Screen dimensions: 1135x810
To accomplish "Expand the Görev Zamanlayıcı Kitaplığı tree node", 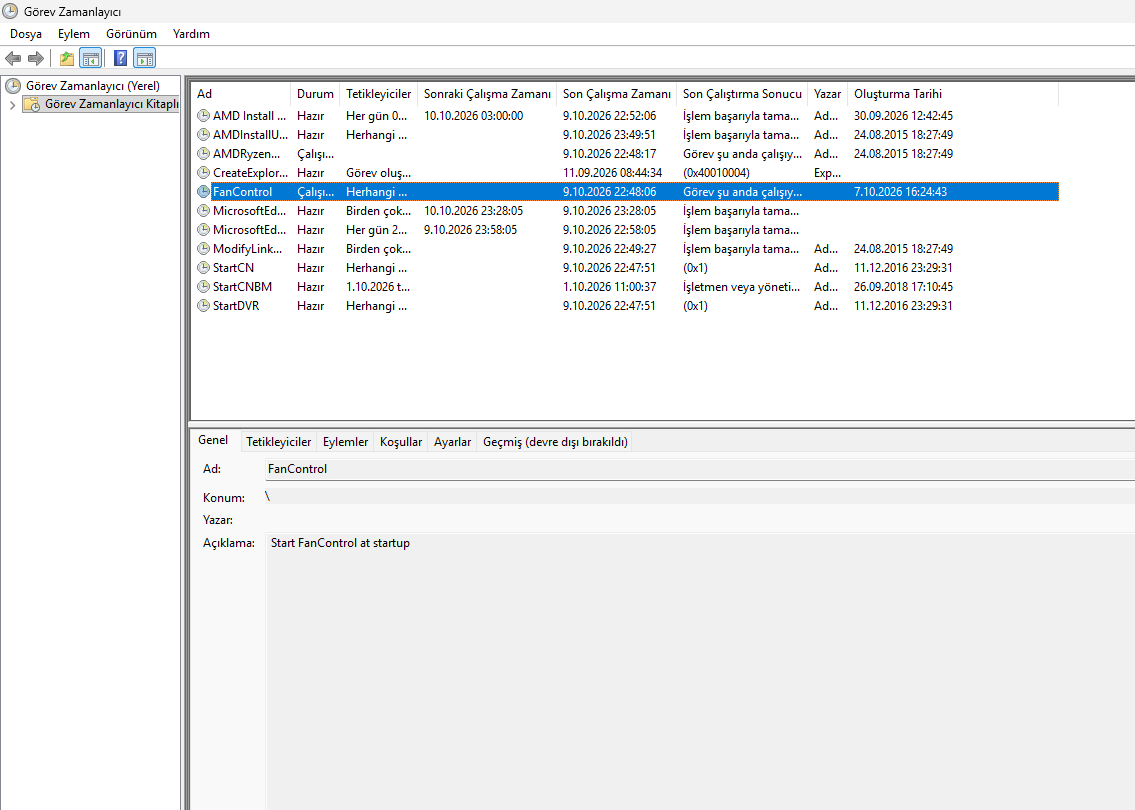I will (x=12, y=105).
